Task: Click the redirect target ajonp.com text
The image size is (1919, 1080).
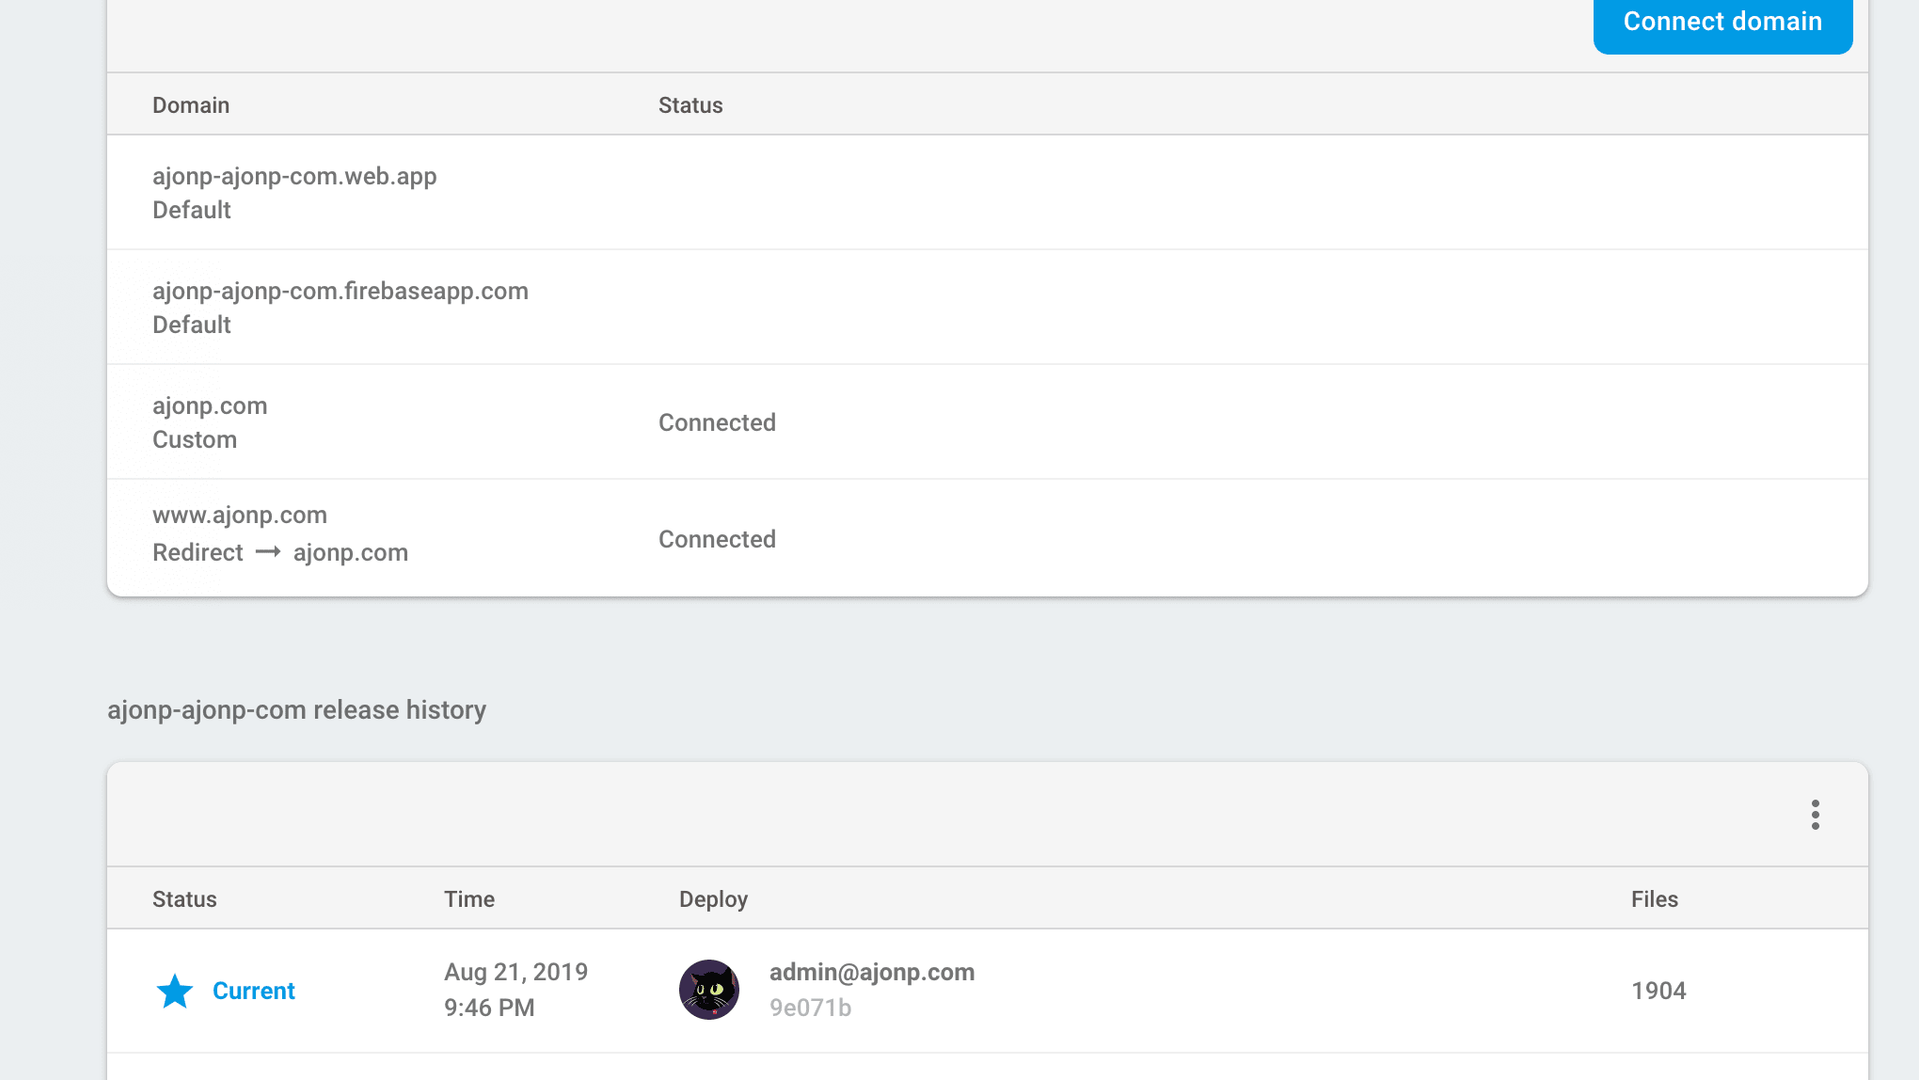Action: tap(350, 553)
